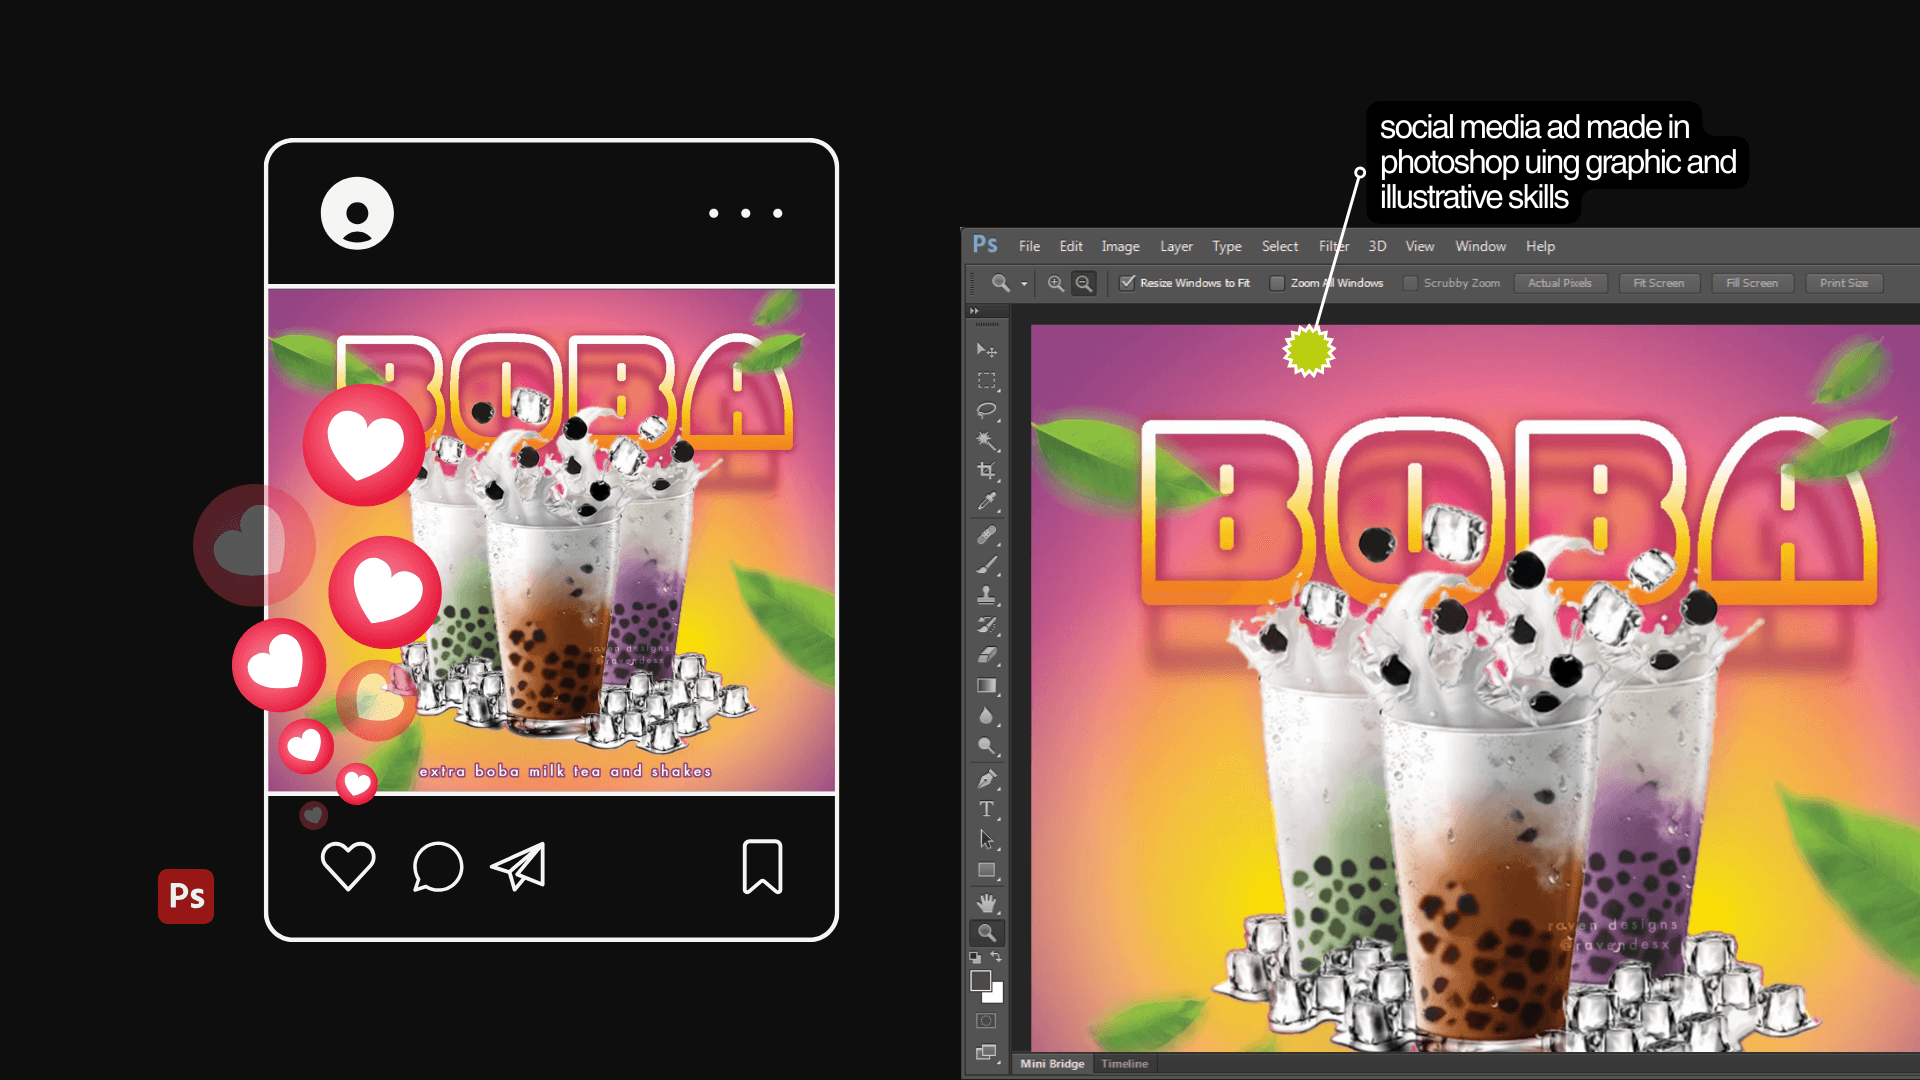
Task: Open the Zoom tool preset dropdown
Action: [x=1024, y=284]
